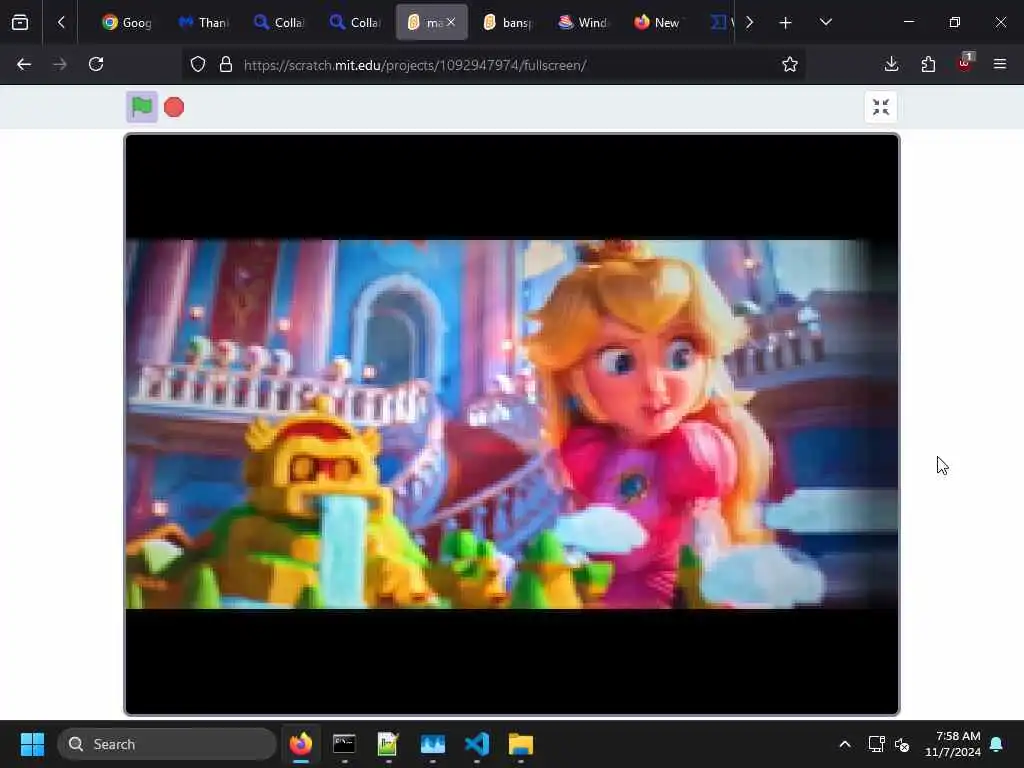Switch to first Colla tab
Image resolution: width=1024 pixels, height=768 pixels.
point(279,23)
